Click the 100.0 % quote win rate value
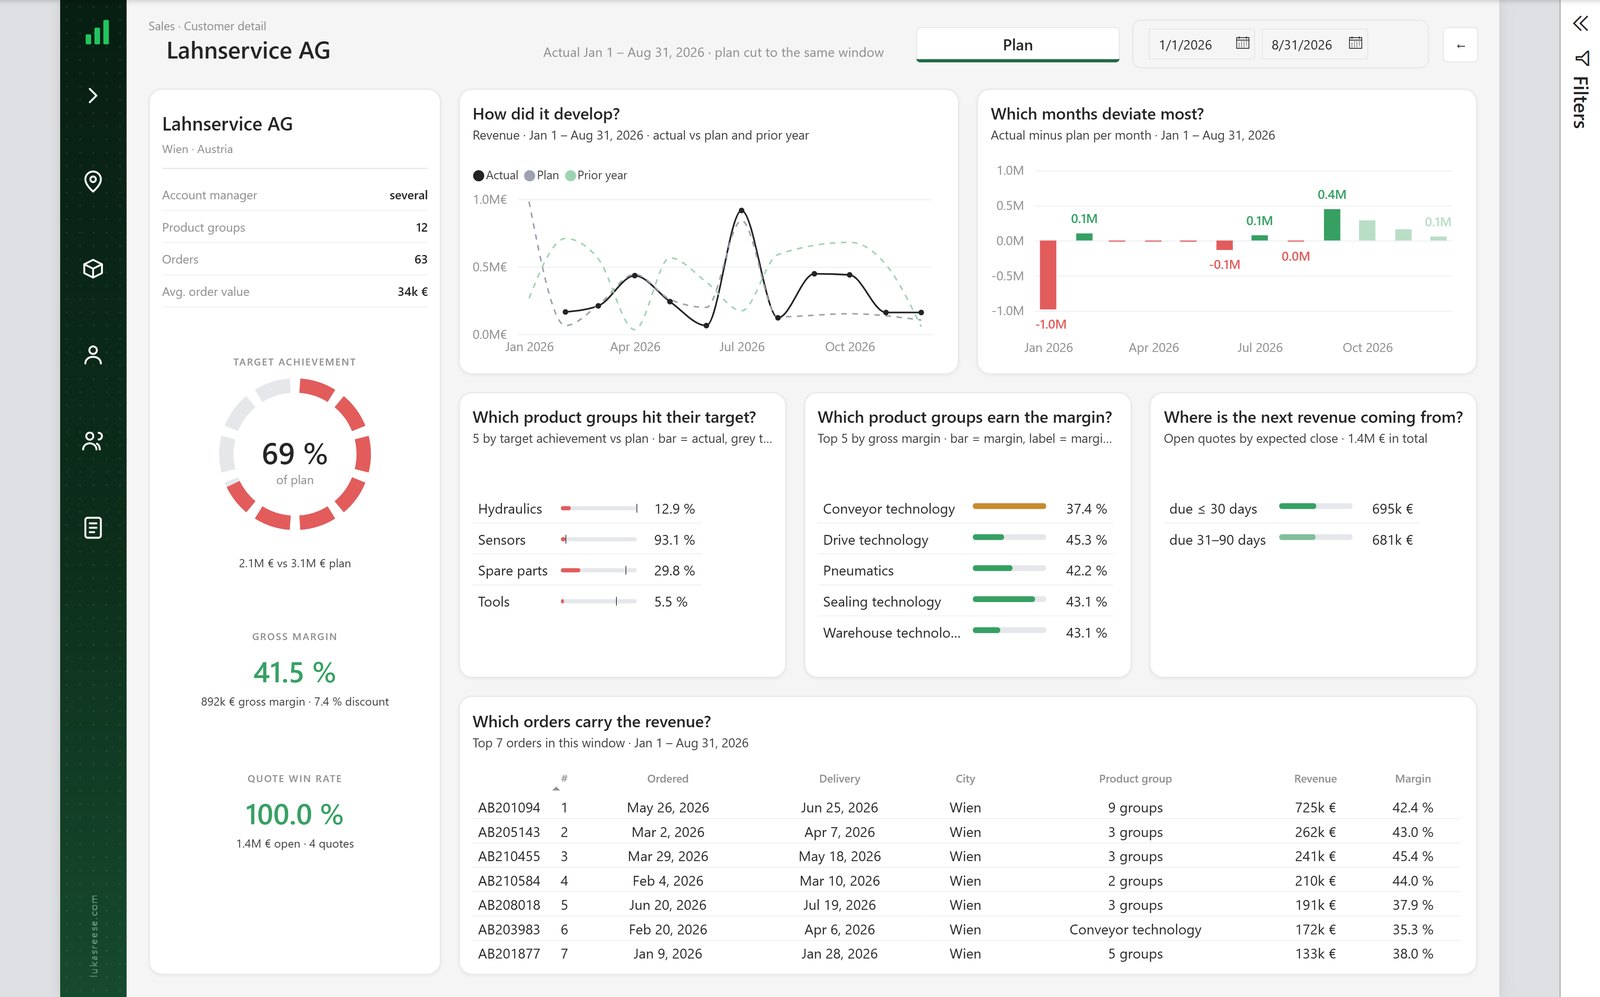Image resolution: width=1600 pixels, height=997 pixels. point(295,814)
